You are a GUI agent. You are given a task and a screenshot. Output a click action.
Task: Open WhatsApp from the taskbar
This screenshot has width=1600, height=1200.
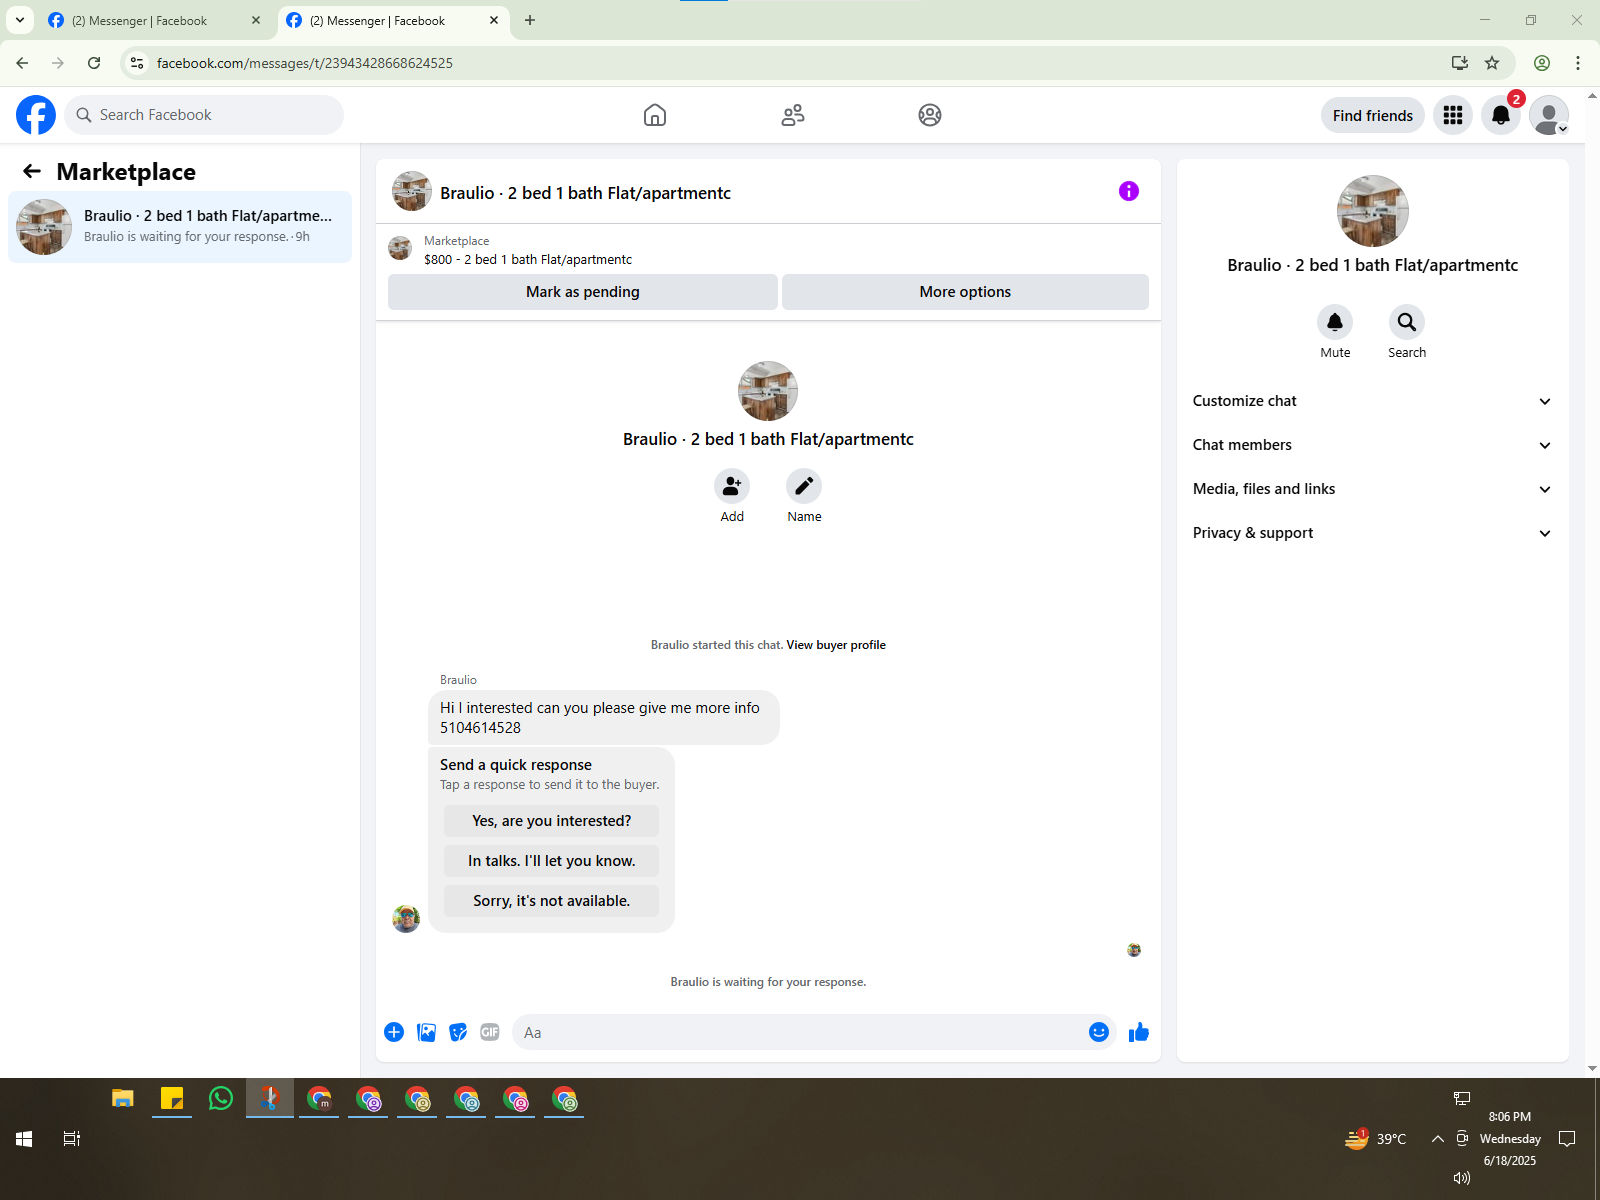pyautogui.click(x=221, y=1098)
